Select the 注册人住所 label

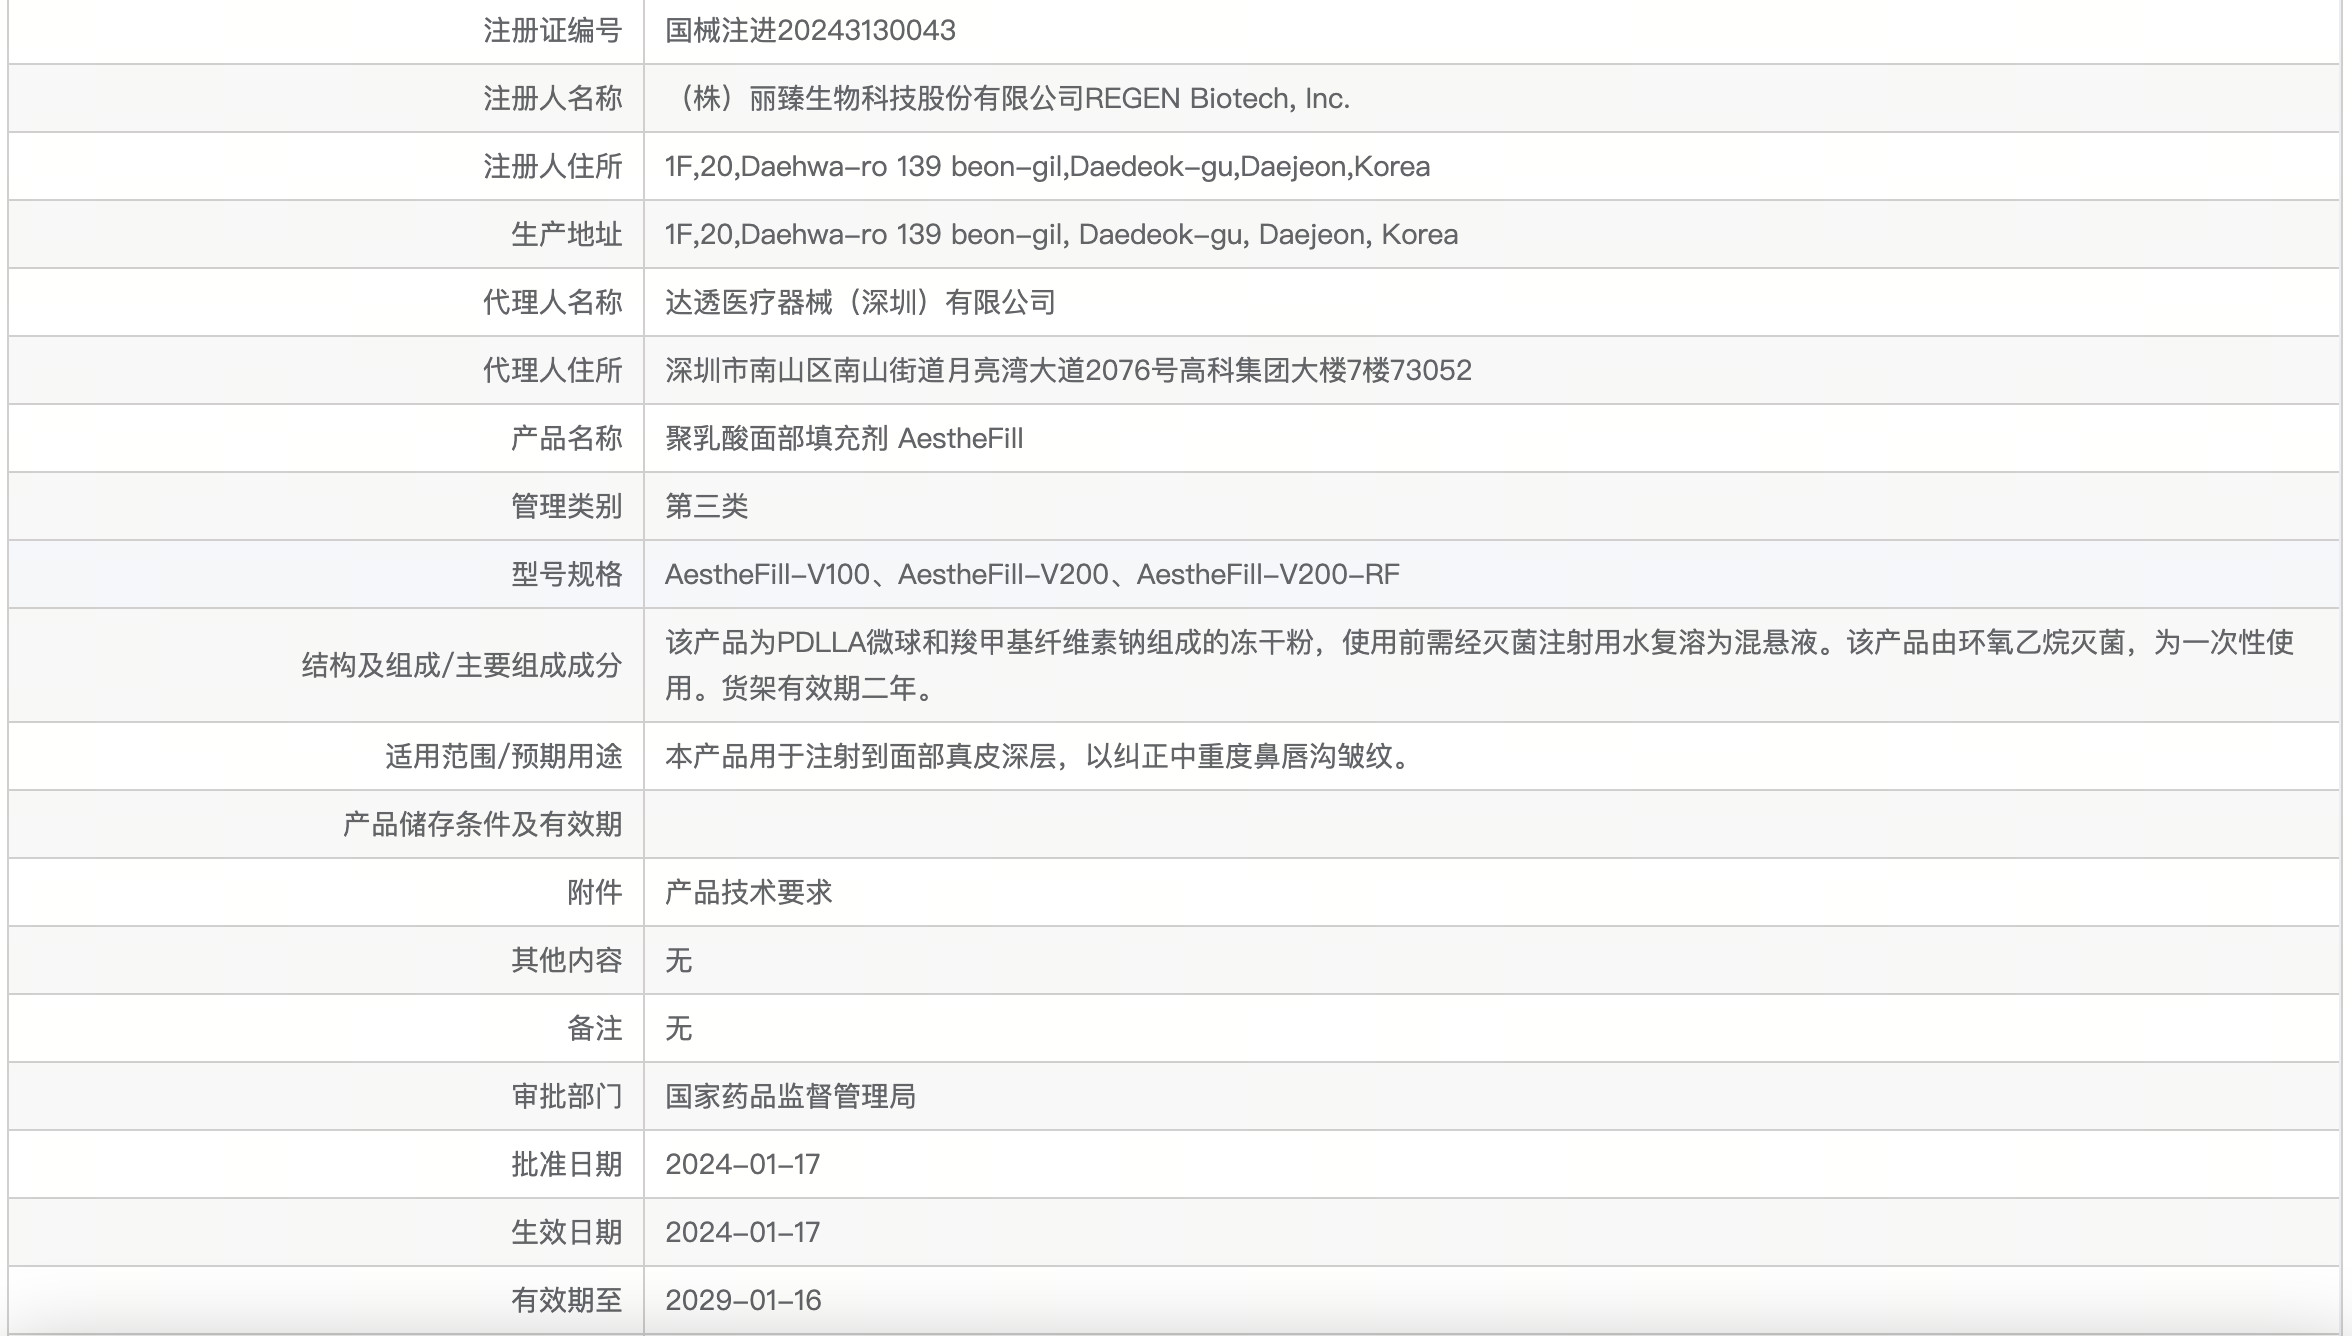pyautogui.click(x=553, y=166)
